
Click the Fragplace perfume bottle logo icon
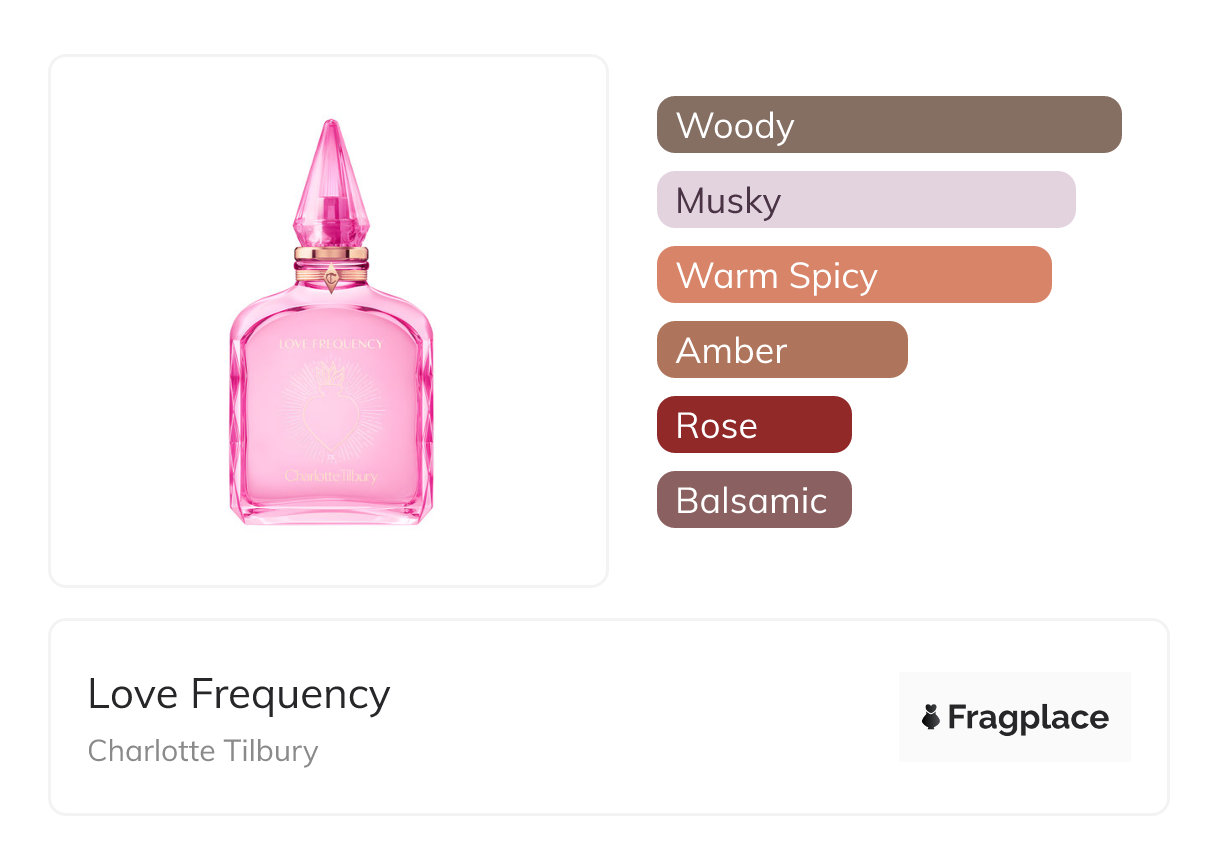pyautogui.click(x=931, y=717)
